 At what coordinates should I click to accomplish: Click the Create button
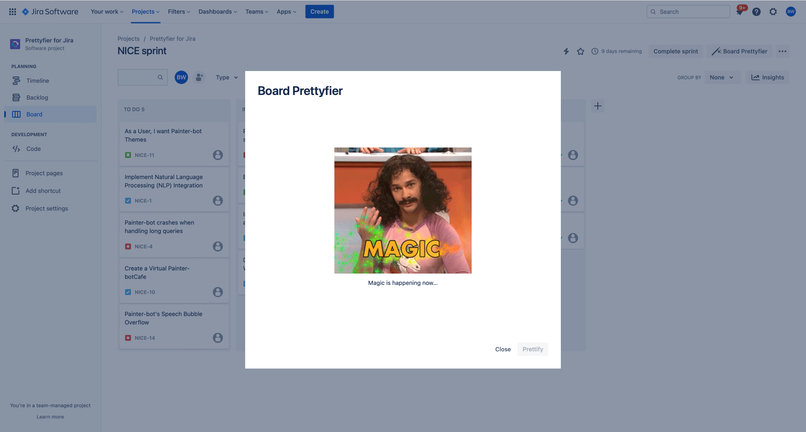click(x=319, y=11)
